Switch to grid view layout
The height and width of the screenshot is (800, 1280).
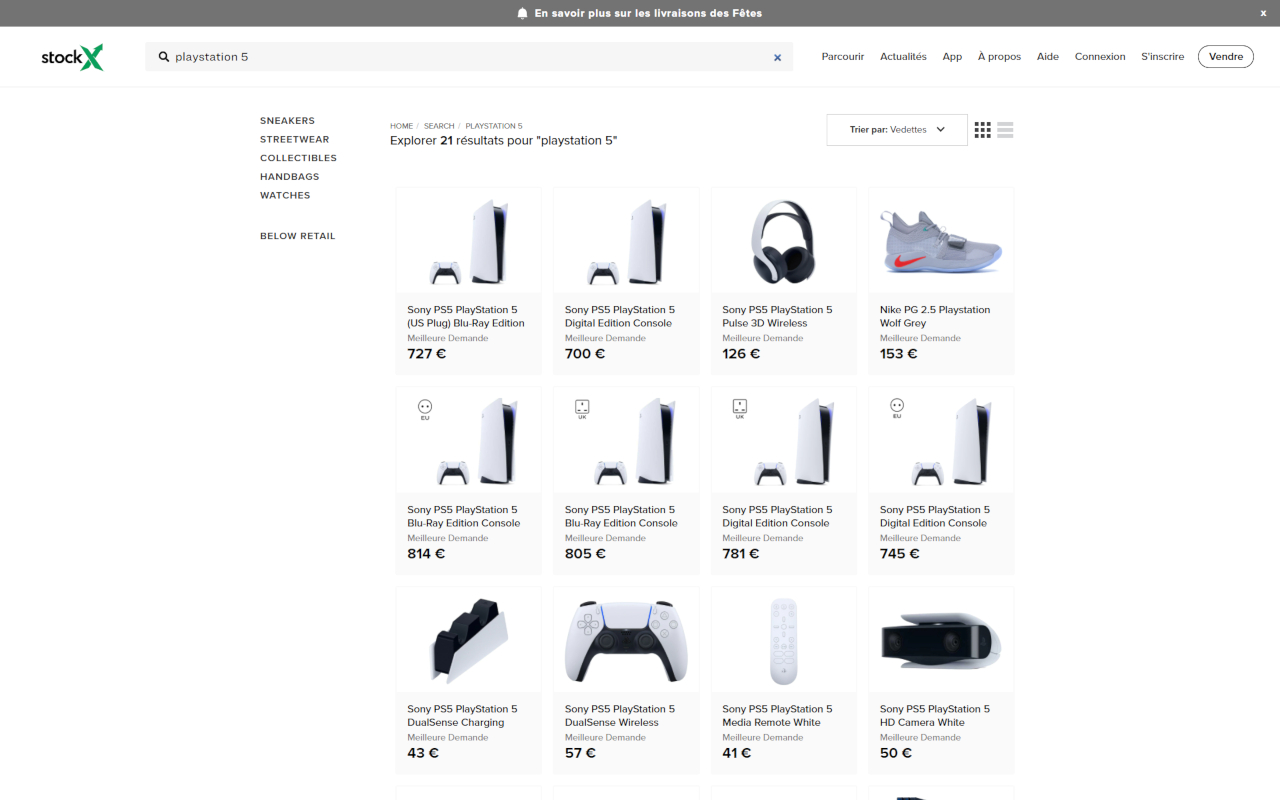pos(983,130)
